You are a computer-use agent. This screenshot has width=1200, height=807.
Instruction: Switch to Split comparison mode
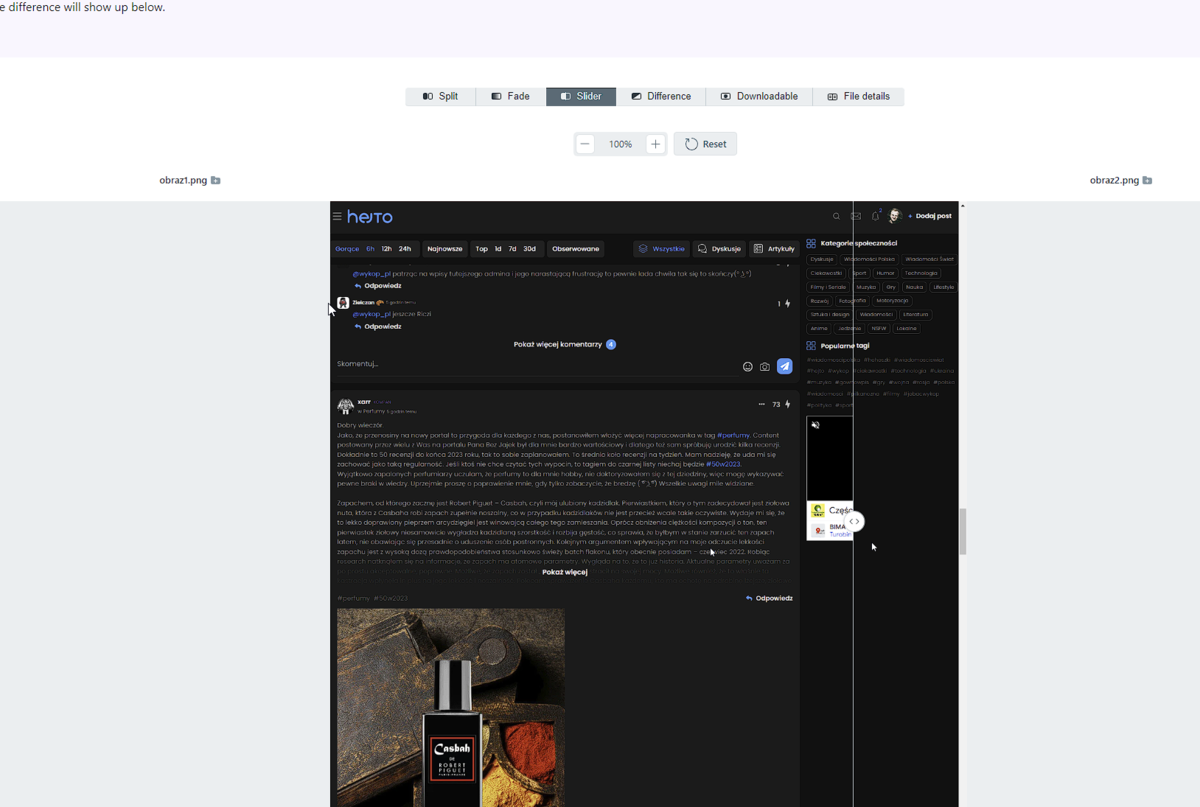(440, 97)
